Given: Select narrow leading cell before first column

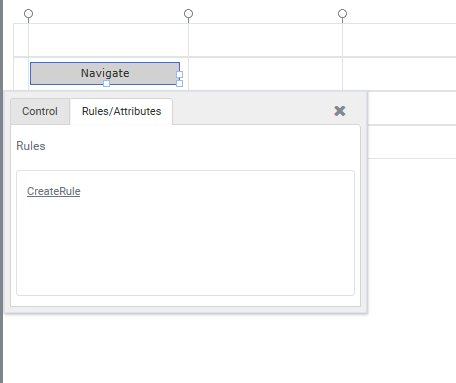Looking at the screenshot, I should (21, 40).
